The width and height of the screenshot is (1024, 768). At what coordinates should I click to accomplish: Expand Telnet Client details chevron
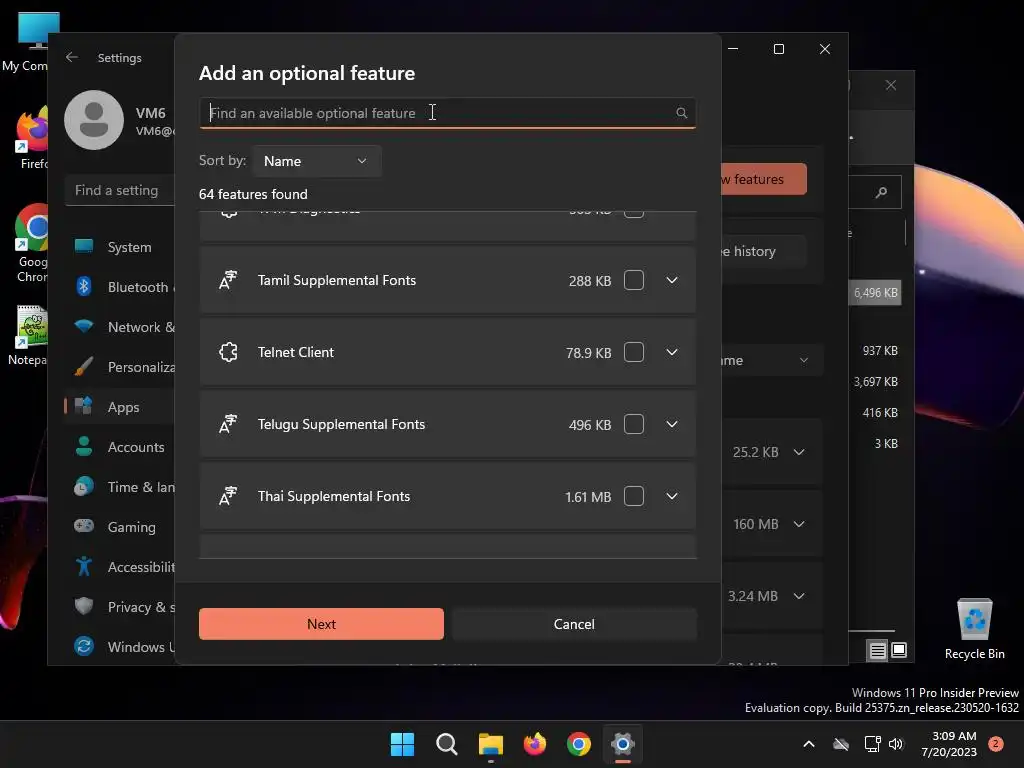coord(671,352)
